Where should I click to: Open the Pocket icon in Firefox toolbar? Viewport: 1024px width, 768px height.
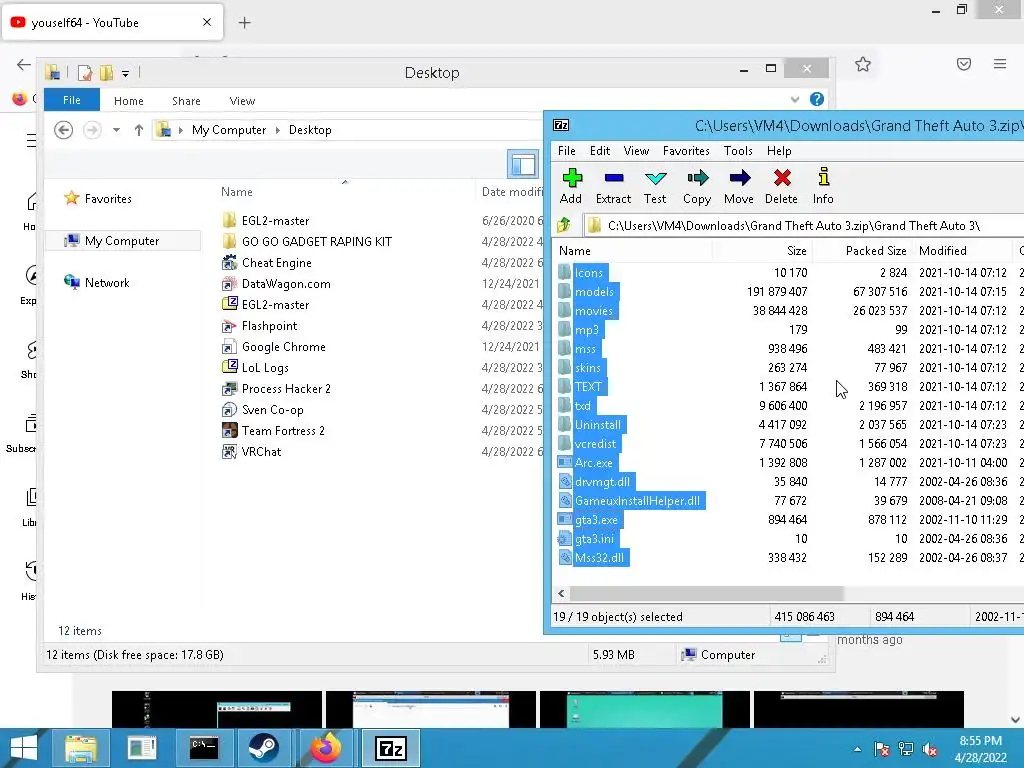click(964, 64)
